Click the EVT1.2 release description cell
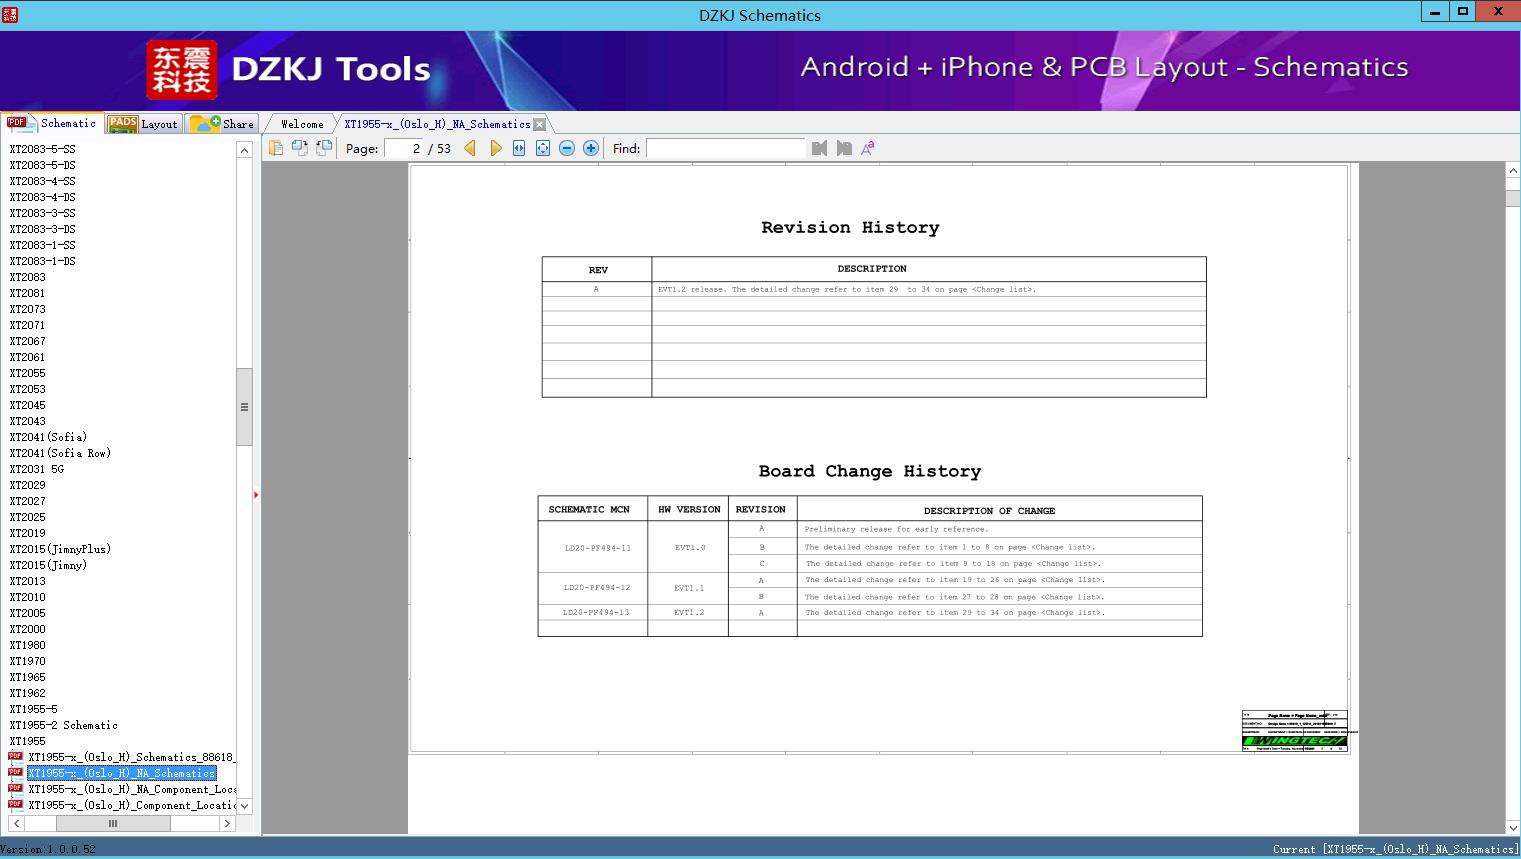Screen dimensions: 1521x859 928,289
